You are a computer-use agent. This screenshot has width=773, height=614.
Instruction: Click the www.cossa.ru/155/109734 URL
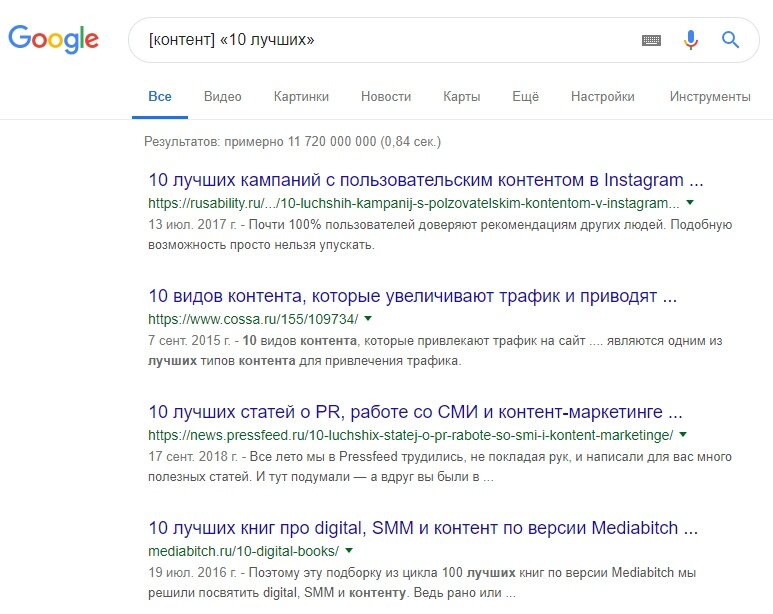tap(253, 319)
